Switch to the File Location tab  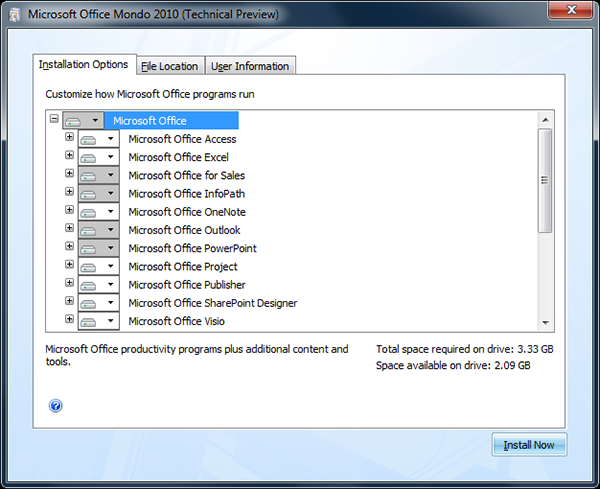(170, 66)
